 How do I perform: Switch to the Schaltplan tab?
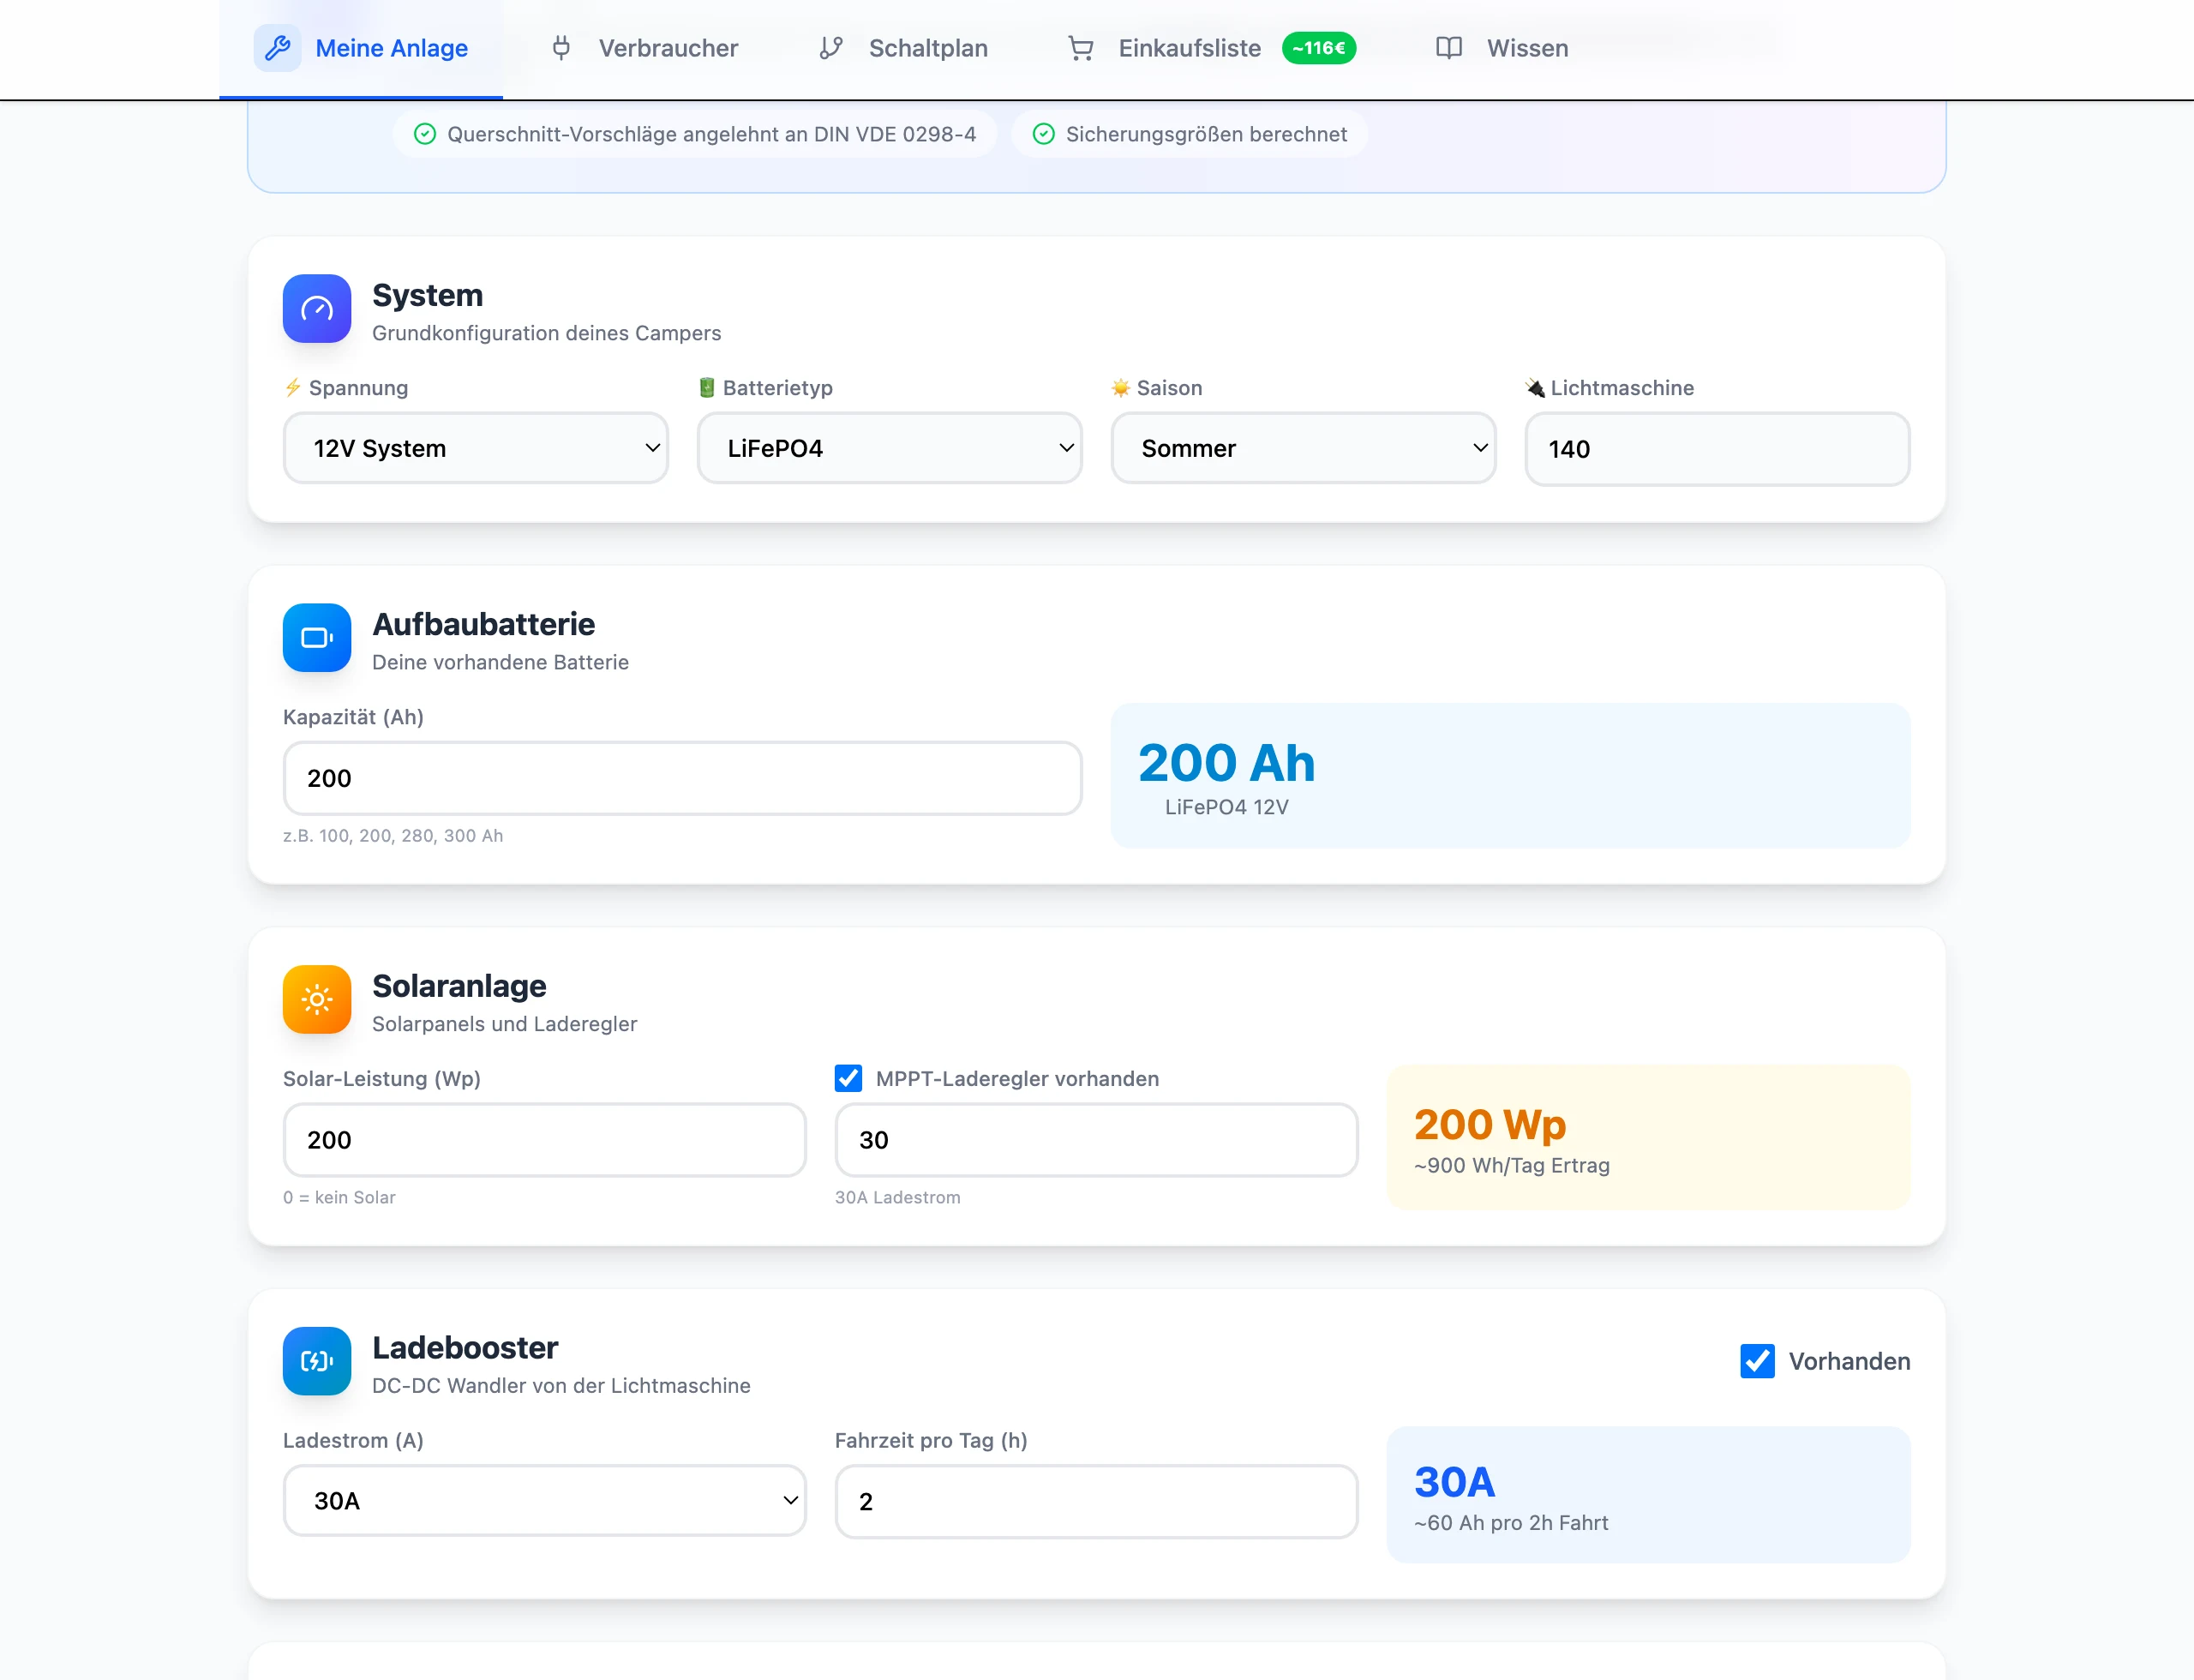click(x=903, y=48)
